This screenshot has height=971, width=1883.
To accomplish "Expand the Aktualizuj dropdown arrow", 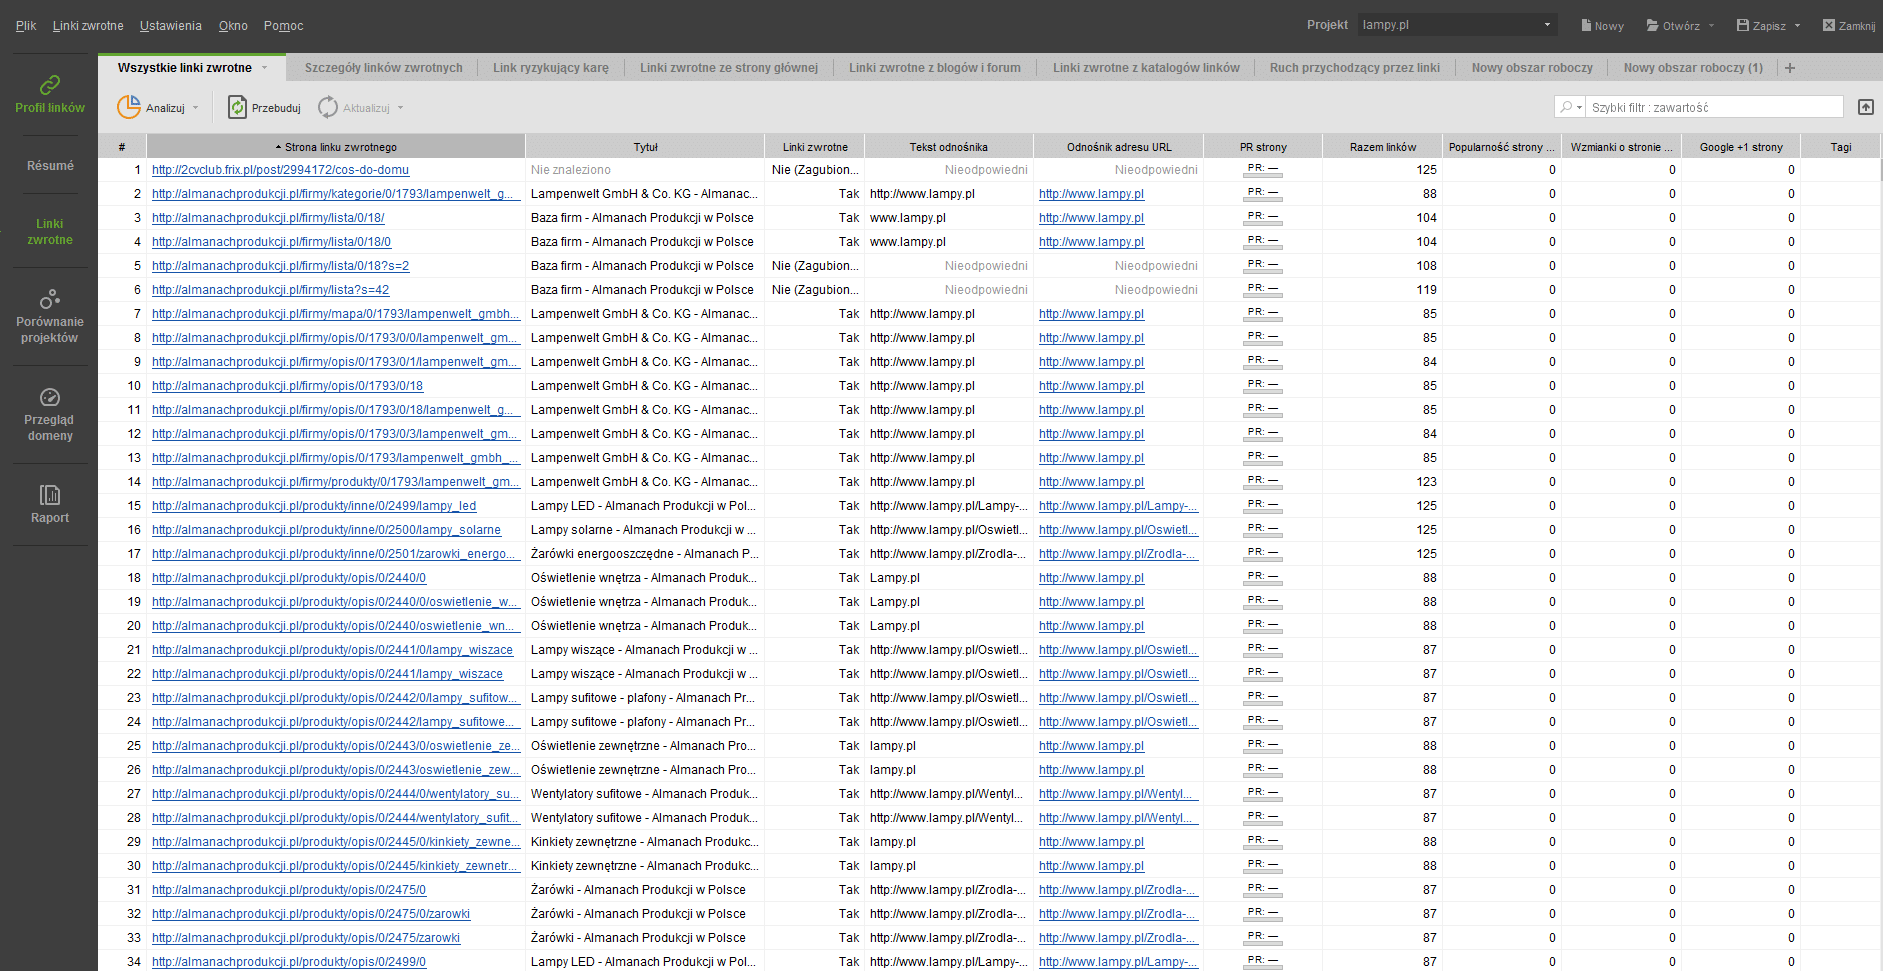I will 401,108.
